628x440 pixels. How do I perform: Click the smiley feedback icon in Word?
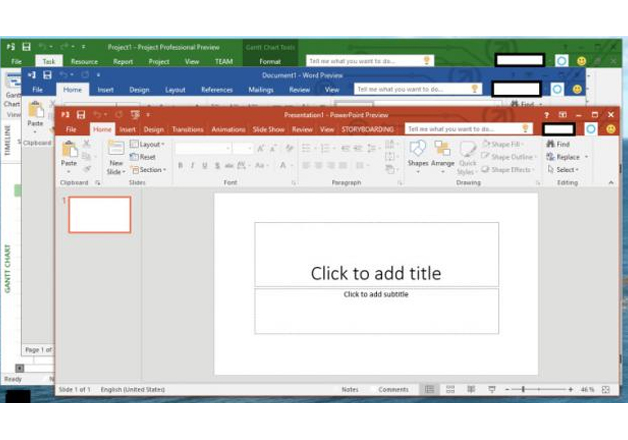(x=577, y=89)
